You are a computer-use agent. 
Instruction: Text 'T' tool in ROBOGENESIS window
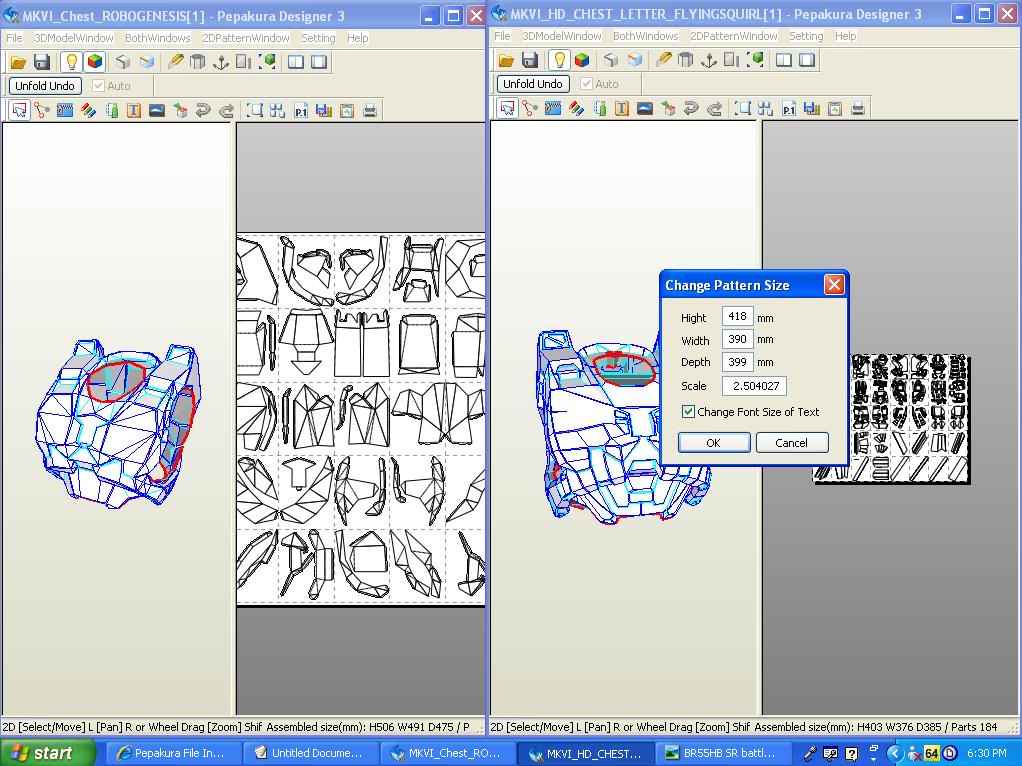tap(134, 110)
